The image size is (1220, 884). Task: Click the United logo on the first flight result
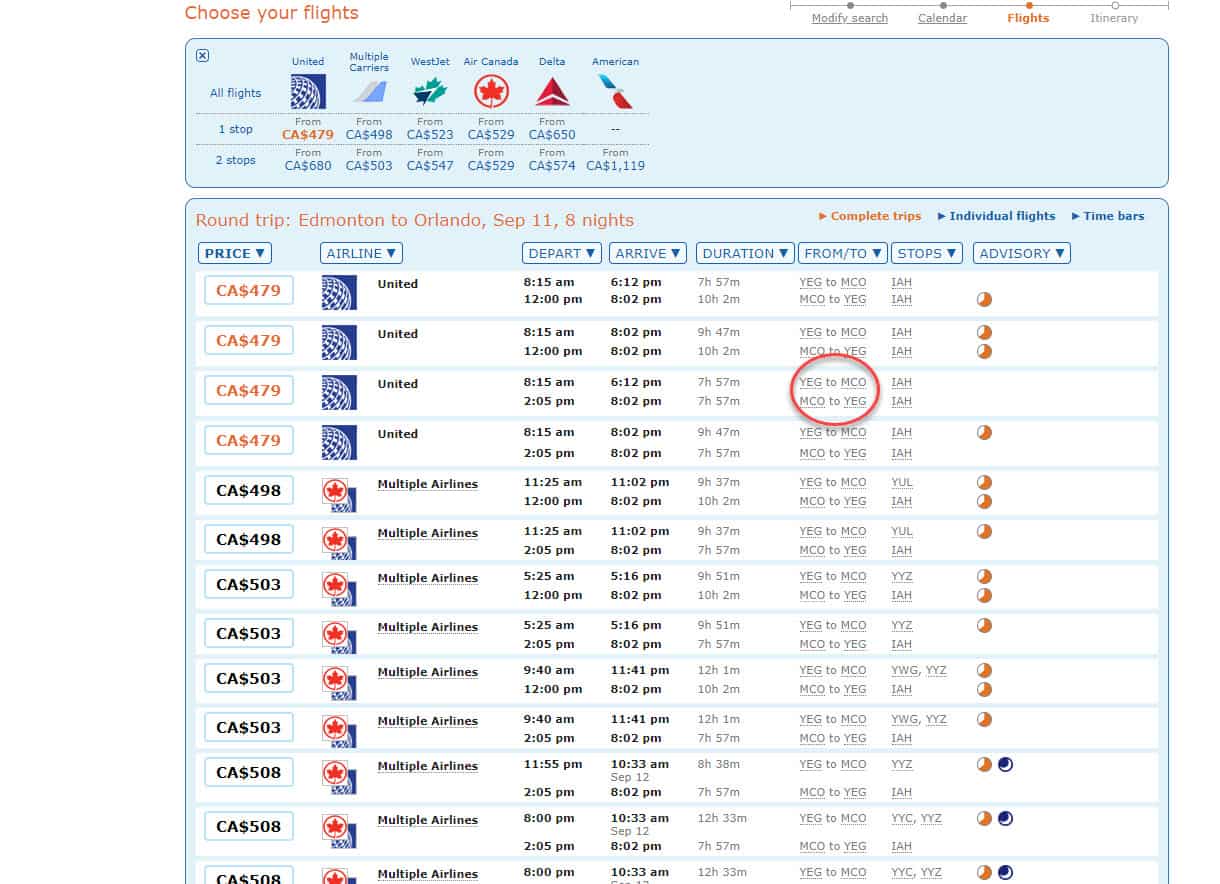(338, 291)
